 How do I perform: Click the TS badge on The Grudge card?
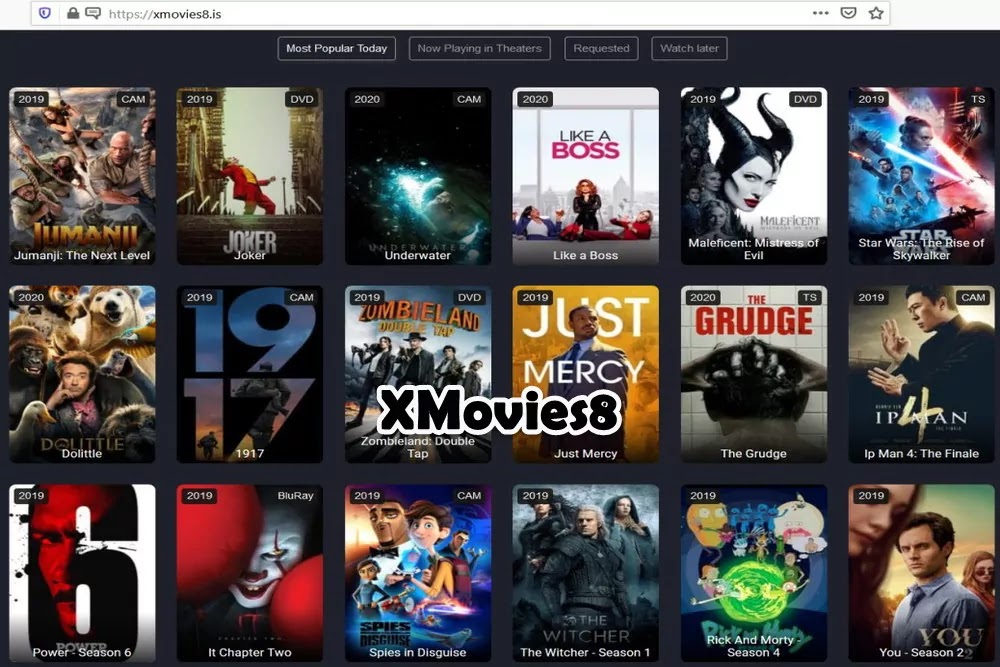[x=809, y=297]
